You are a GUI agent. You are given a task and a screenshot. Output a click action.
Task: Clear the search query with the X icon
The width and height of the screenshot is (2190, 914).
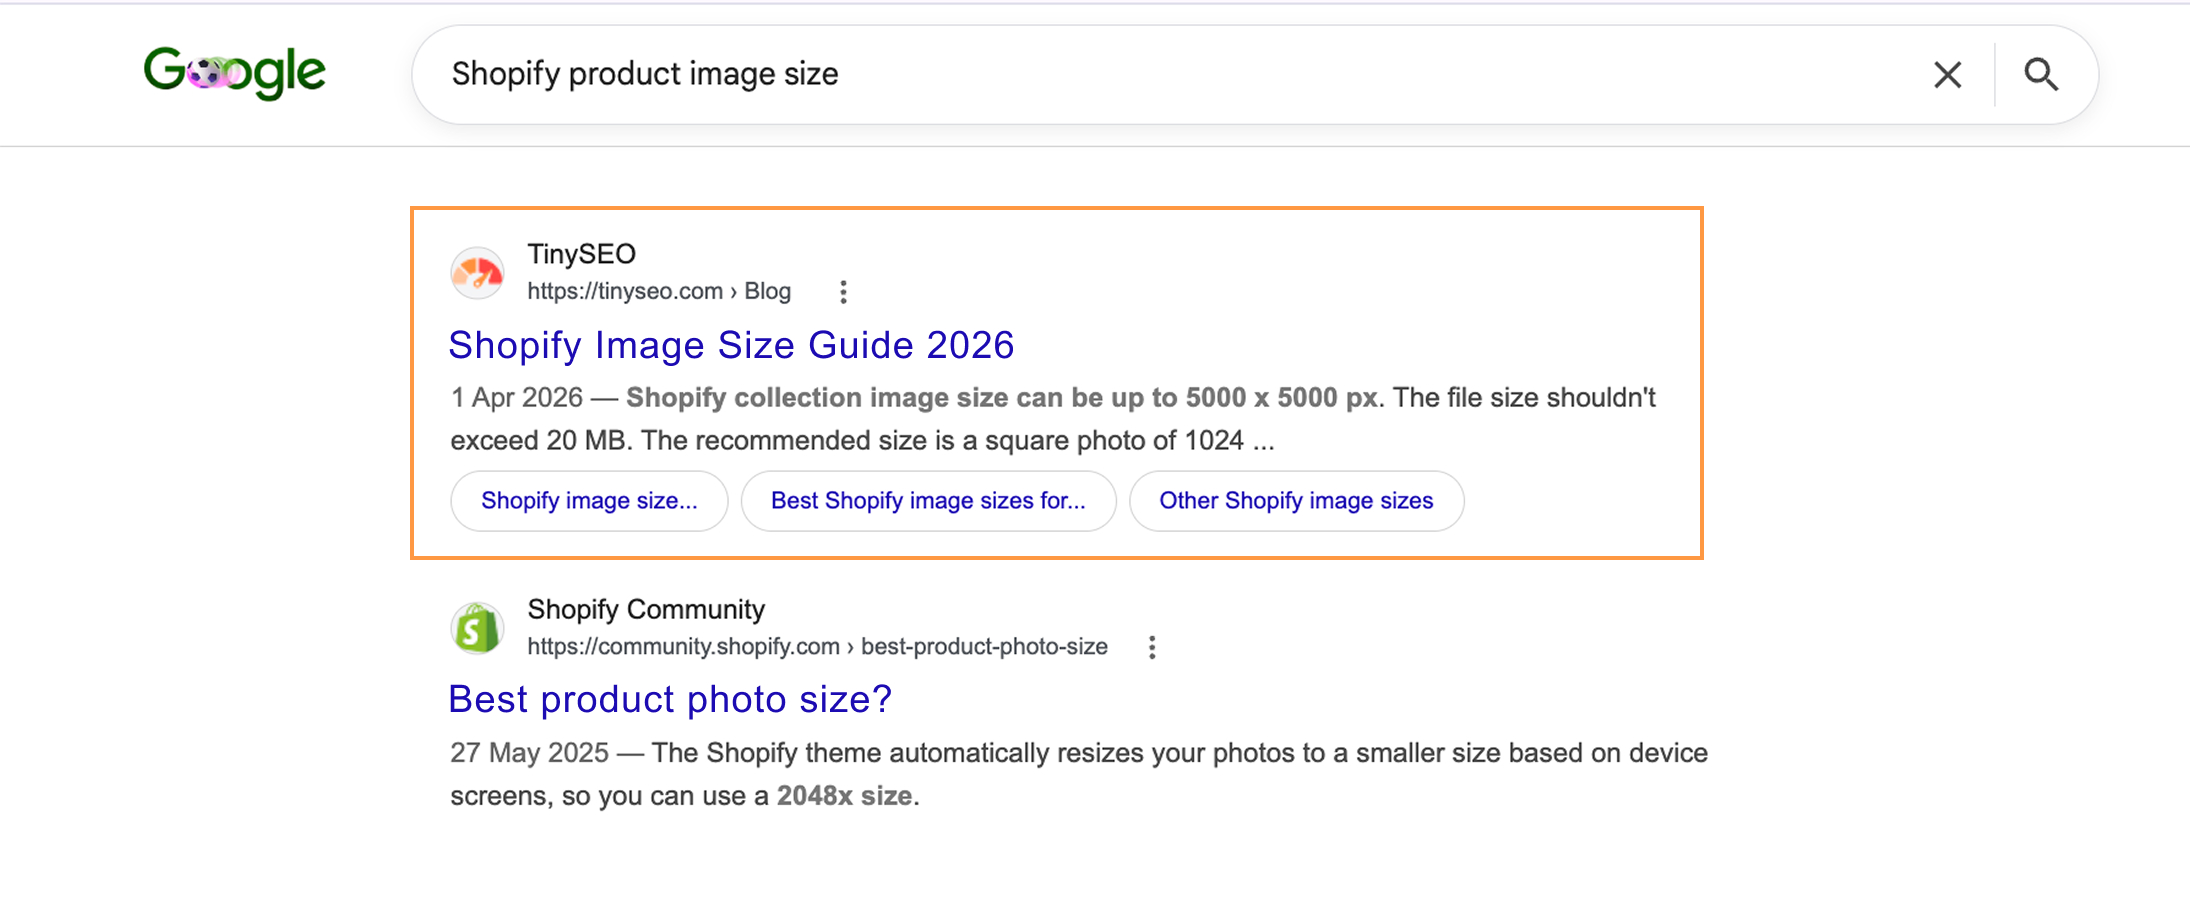click(x=1947, y=75)
